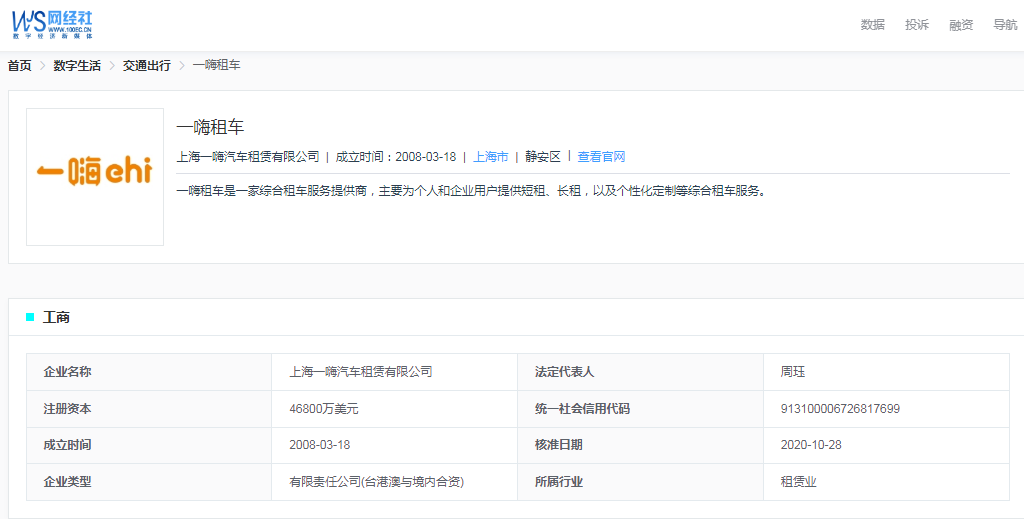The width and height of the screenshot is (1024, 519).
Task: Go to 首页 breadcrumb link
Action: pos(20,65)
